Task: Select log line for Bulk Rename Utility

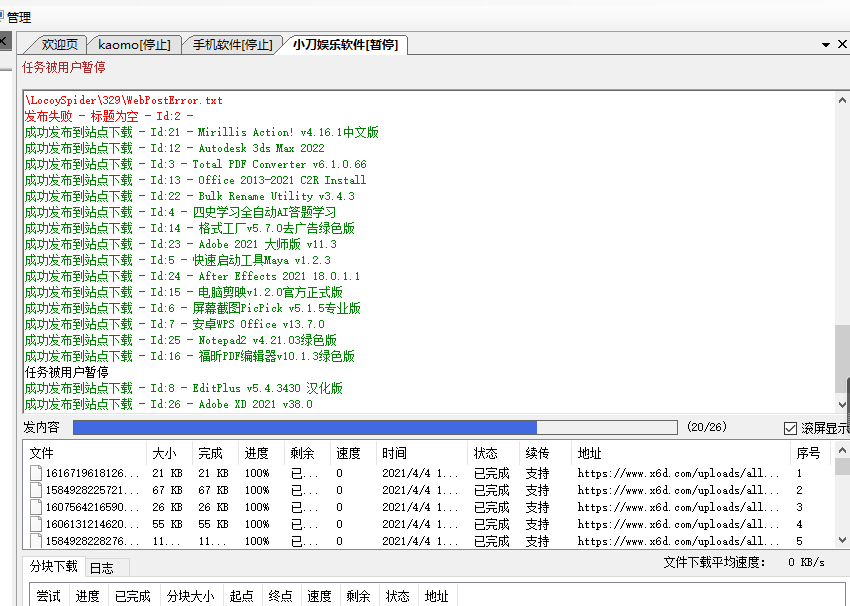Action: coord(190,196)
